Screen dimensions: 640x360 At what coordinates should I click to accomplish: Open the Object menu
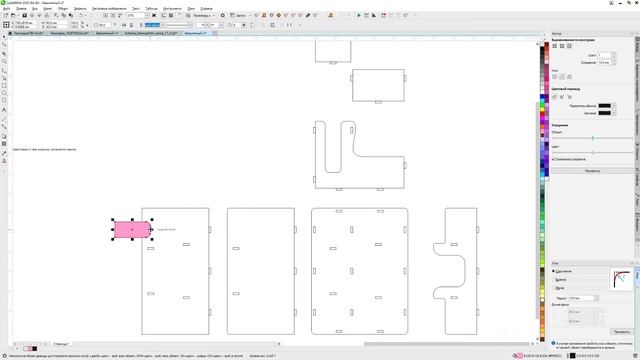click(x=63, y=9)
